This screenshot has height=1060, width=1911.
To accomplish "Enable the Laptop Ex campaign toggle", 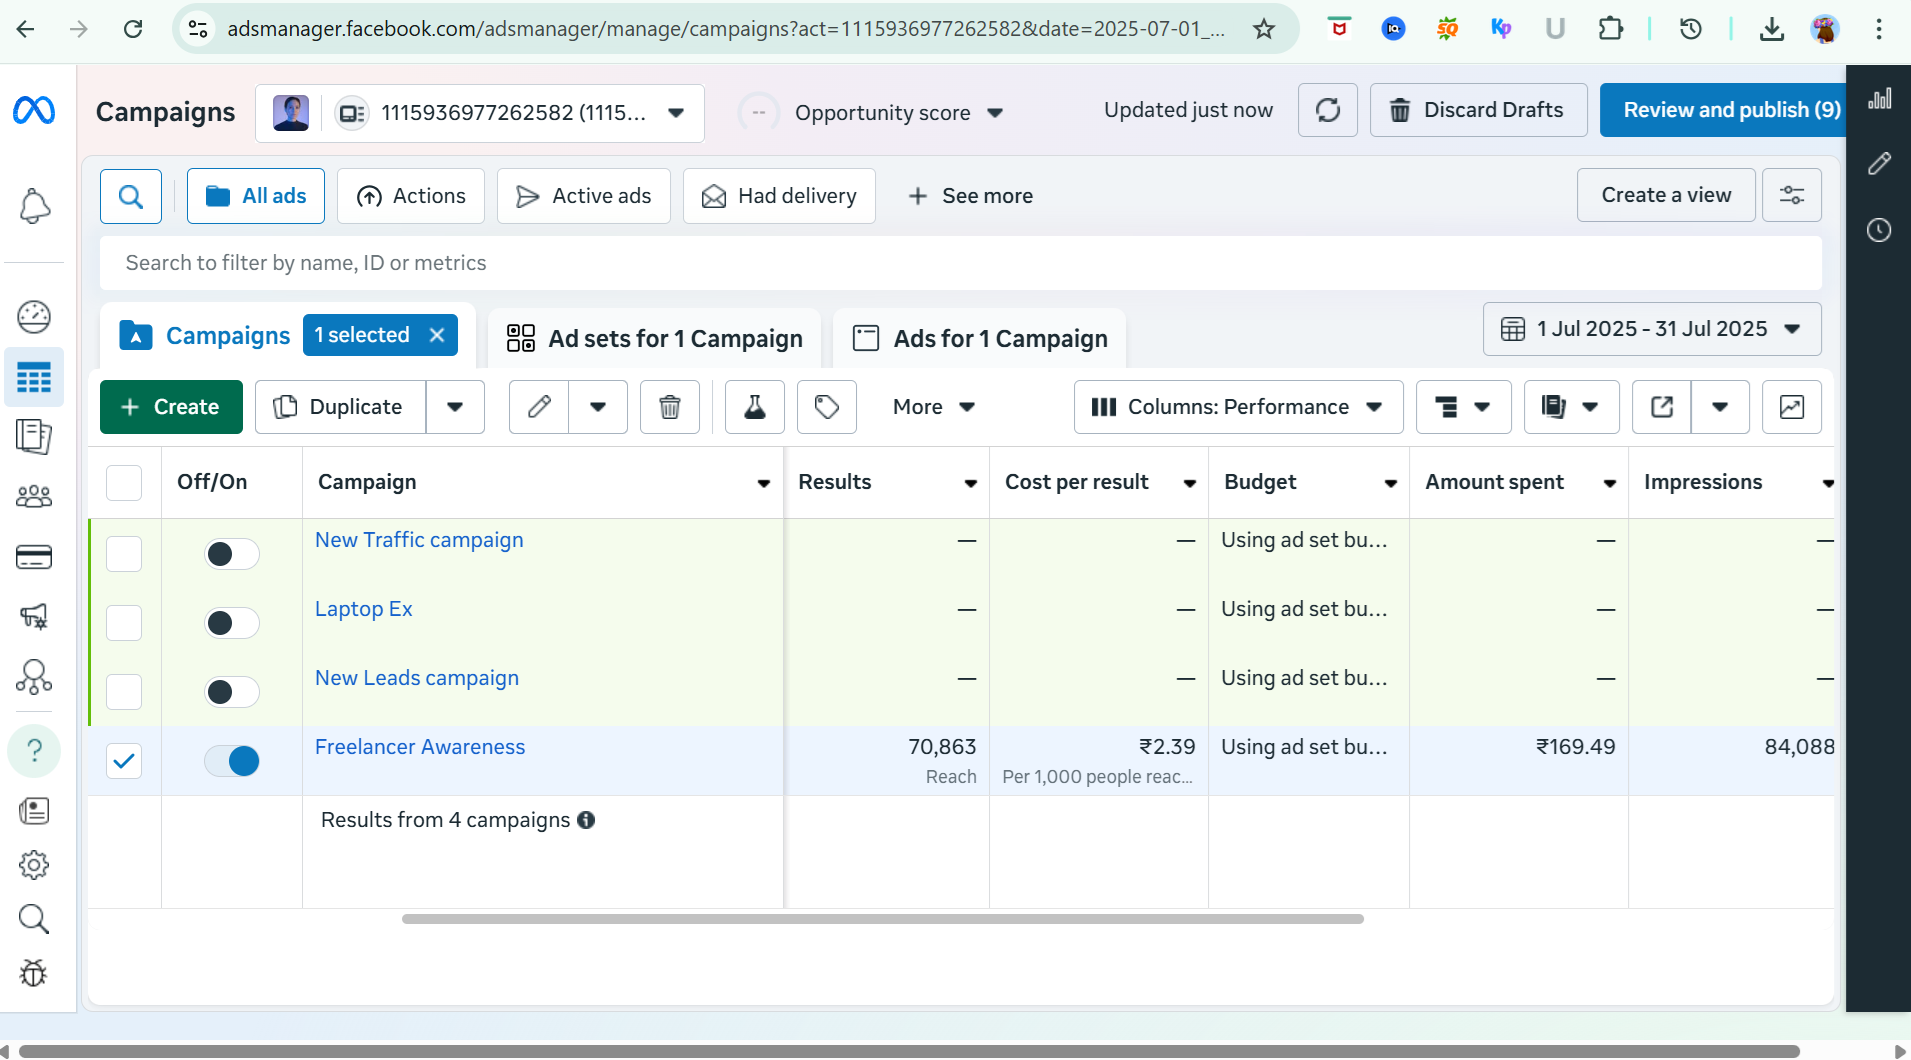I will tap(232, 623).
